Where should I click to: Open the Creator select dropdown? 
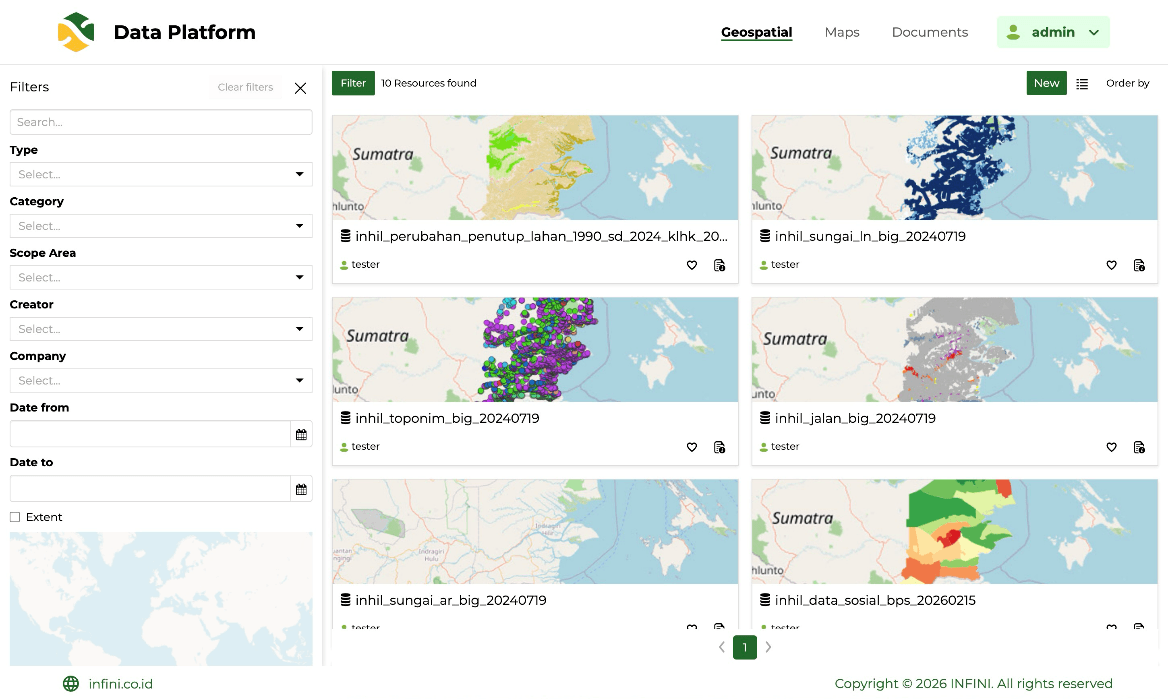(x=161, y=329)
